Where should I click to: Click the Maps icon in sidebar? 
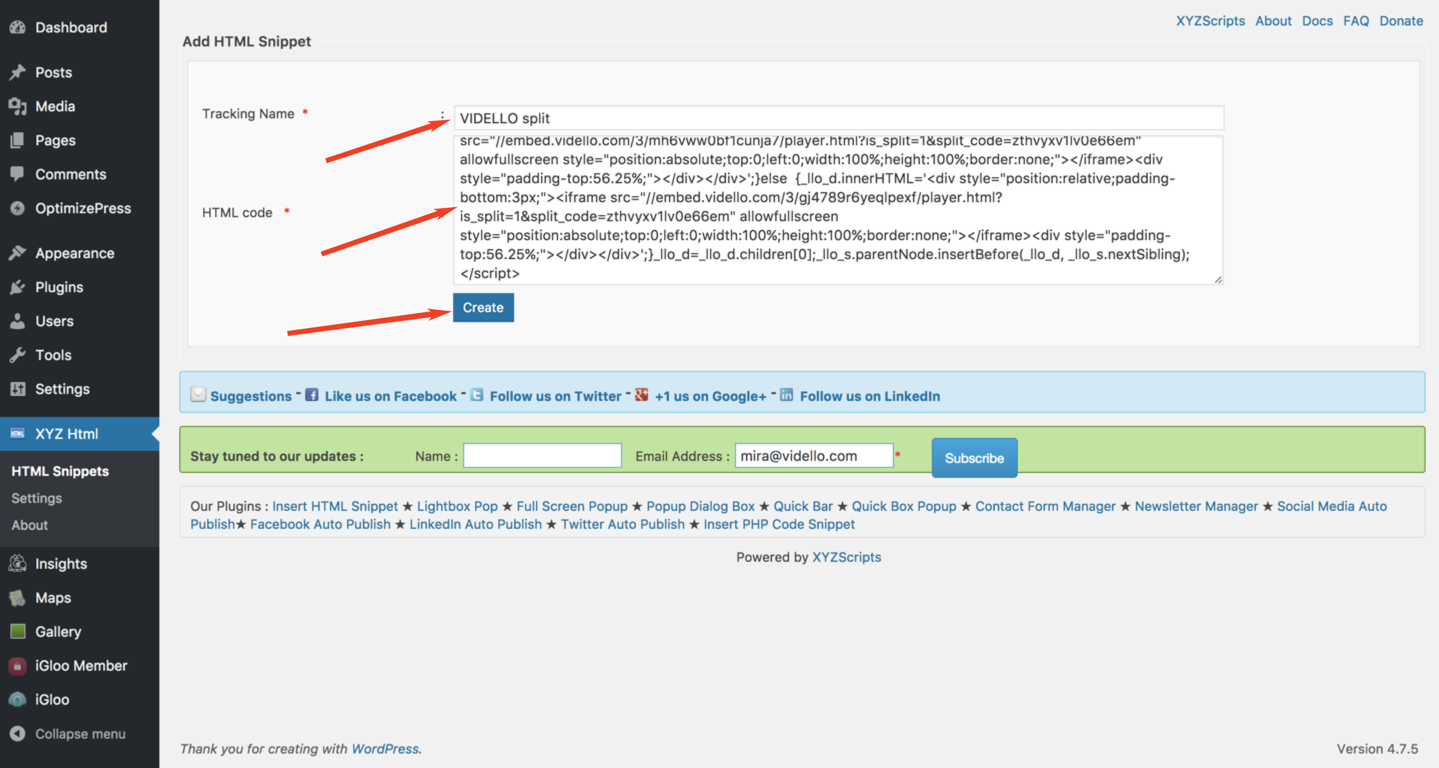click(18, 598)
